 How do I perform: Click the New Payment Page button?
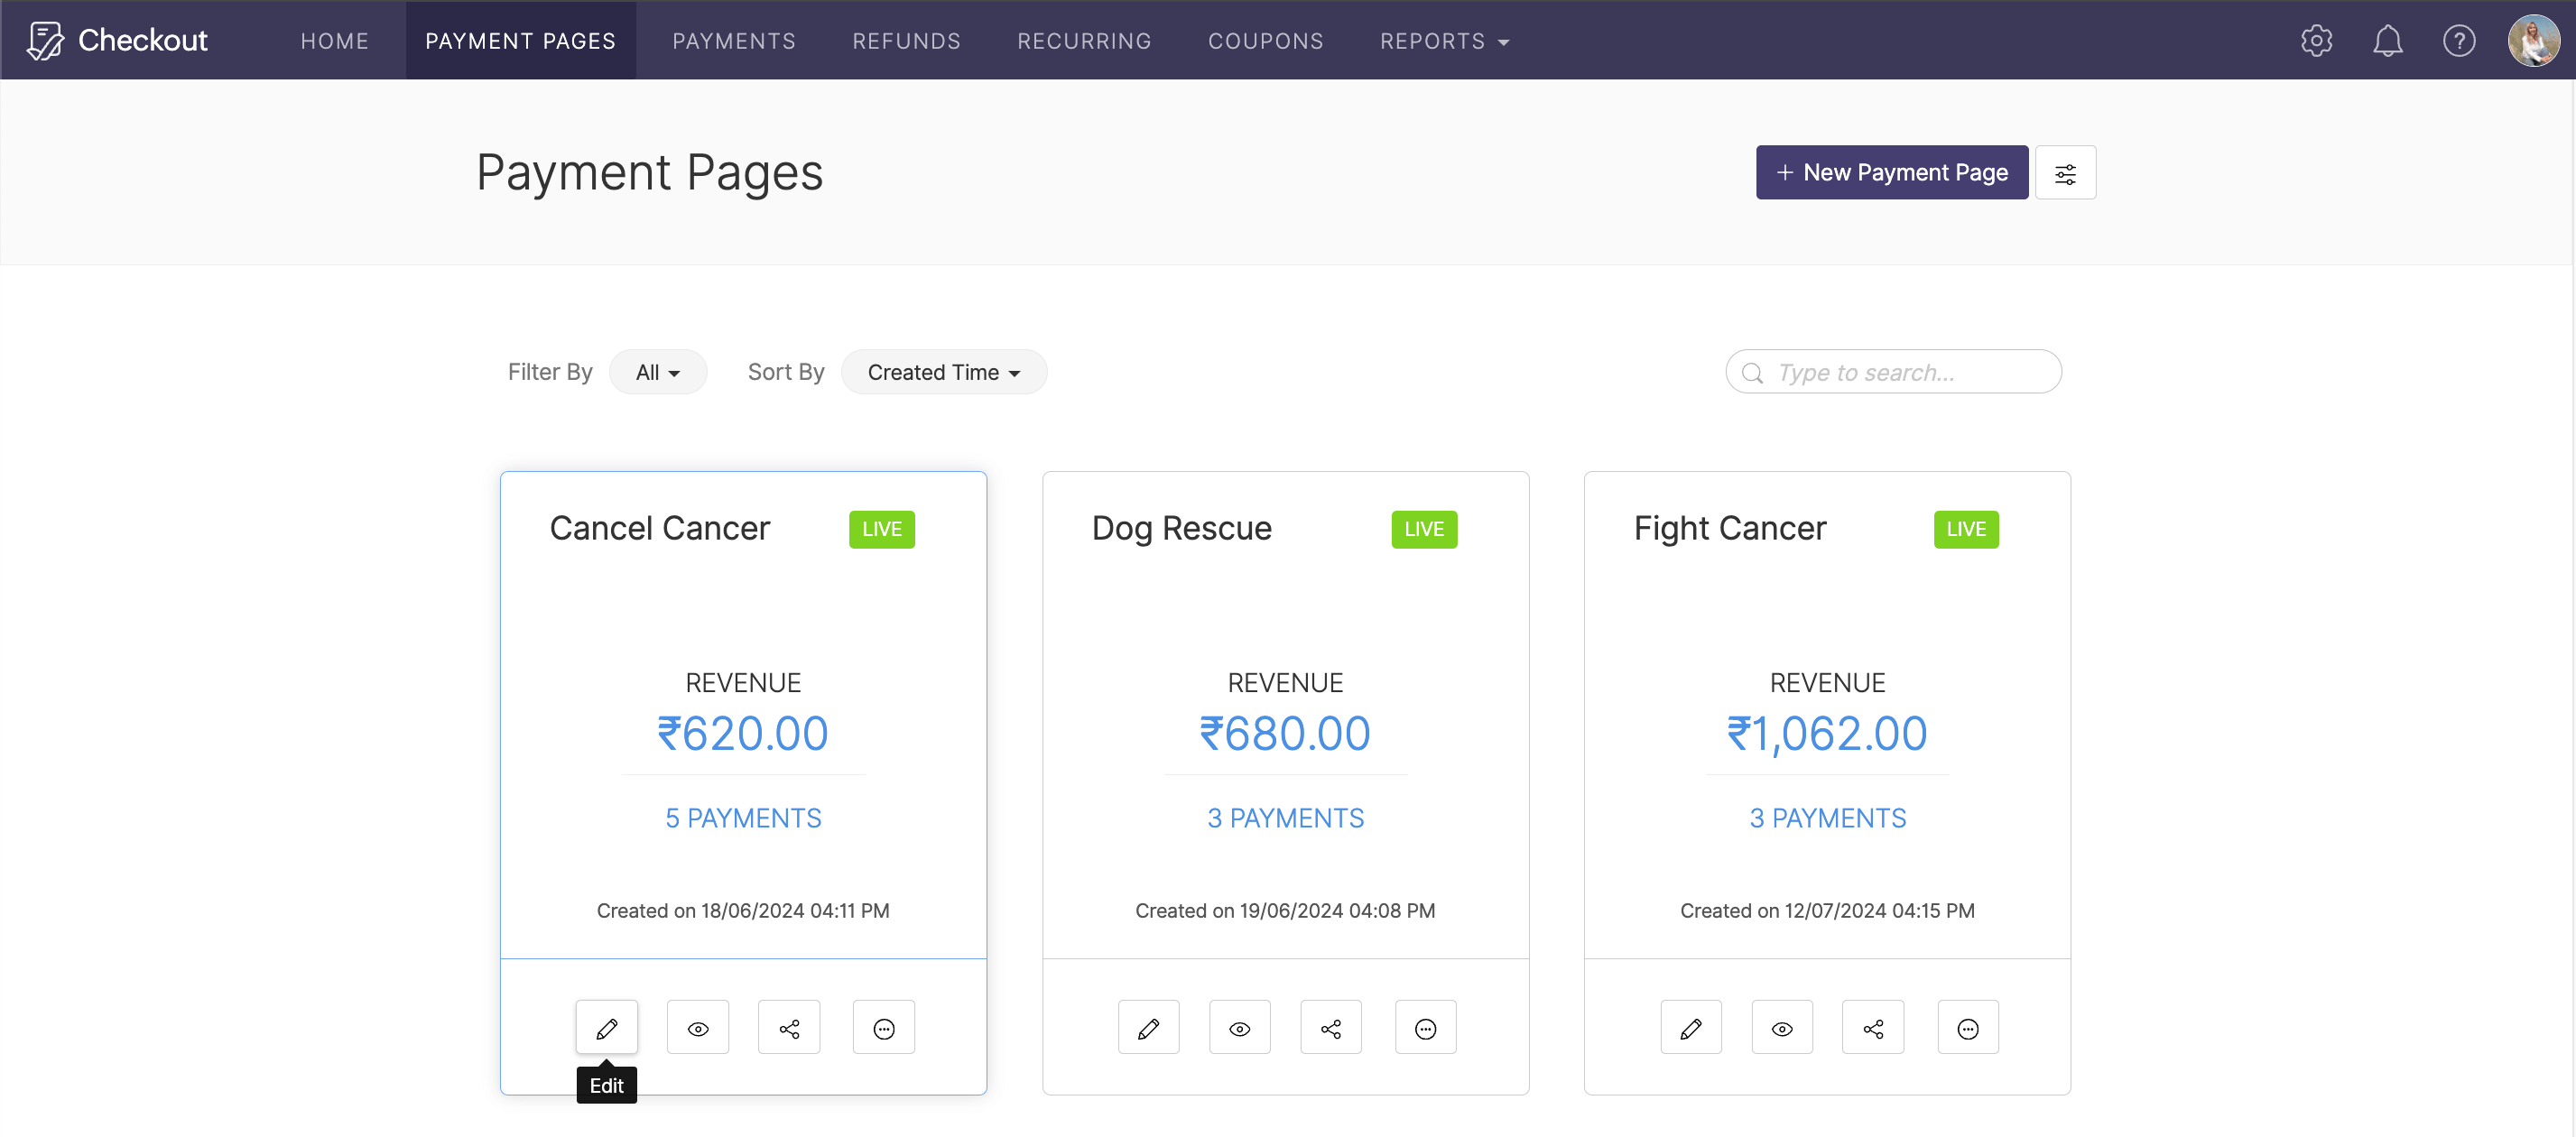click(x=1893, y=172)
